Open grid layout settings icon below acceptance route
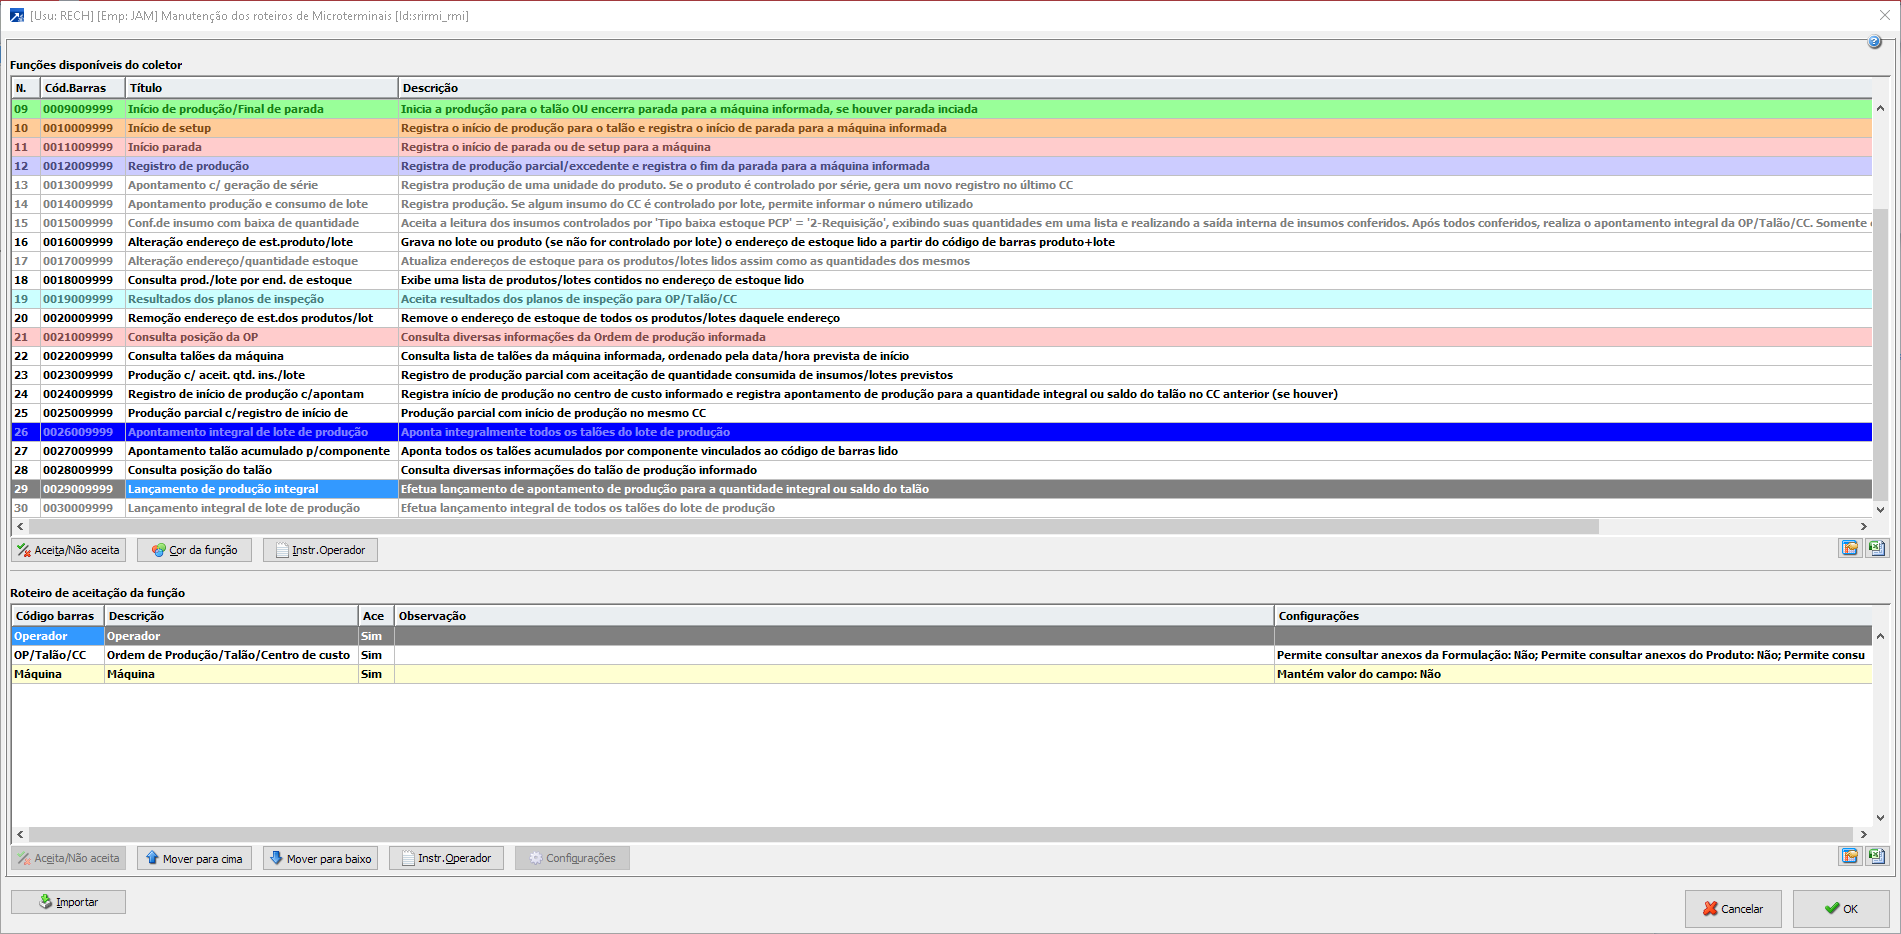 point(1849,856)
